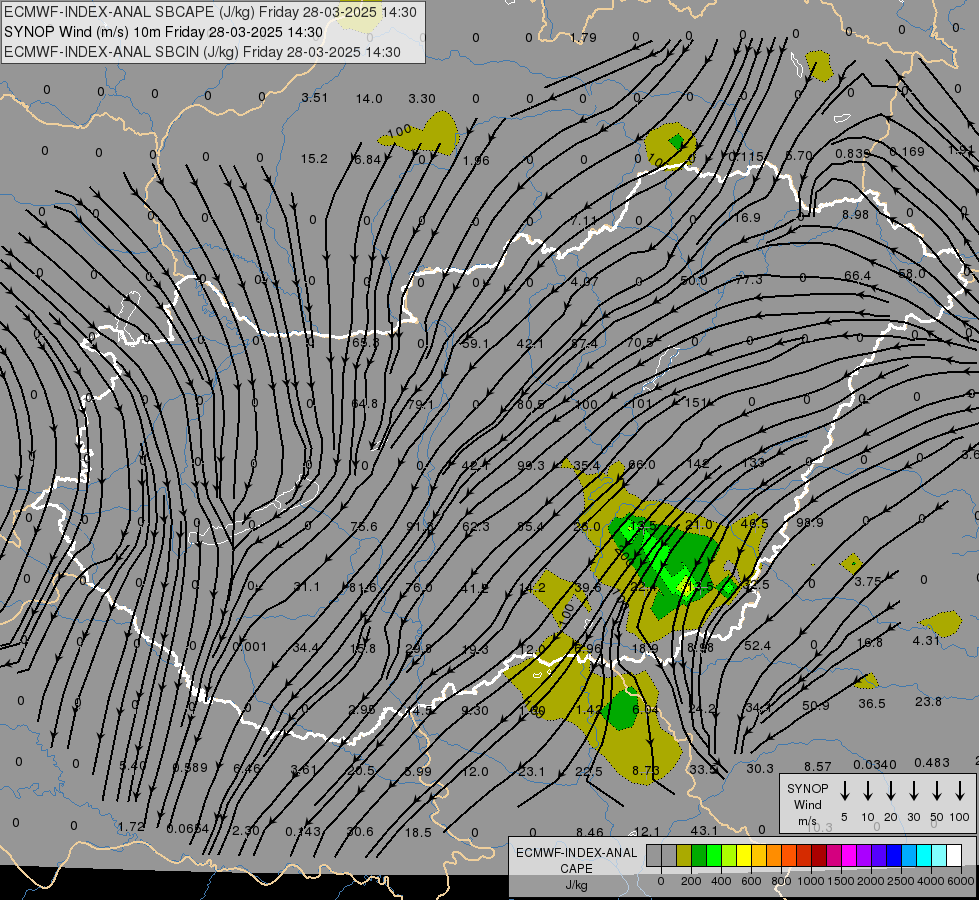Image resolution: width=979 pixels, height=900 pixels.
Task: Click the 15.2 CAPE value on the map
Action: (x=314, y=159)
